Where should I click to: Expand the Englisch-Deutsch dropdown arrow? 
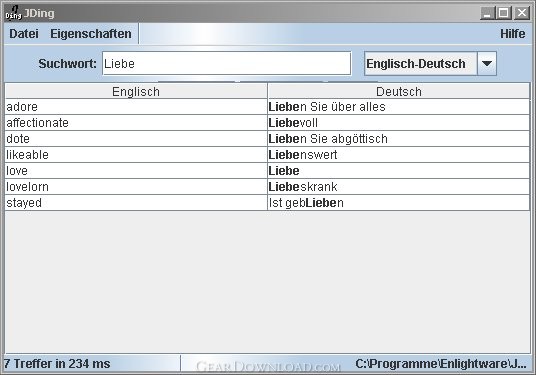point(487,64)
